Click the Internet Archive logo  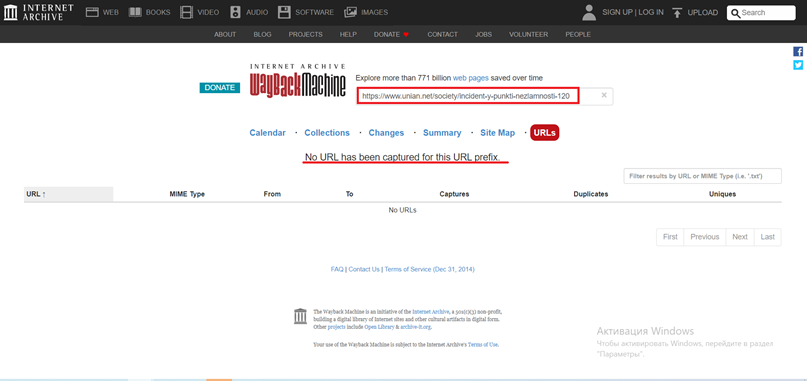click(x=39, y=12)
